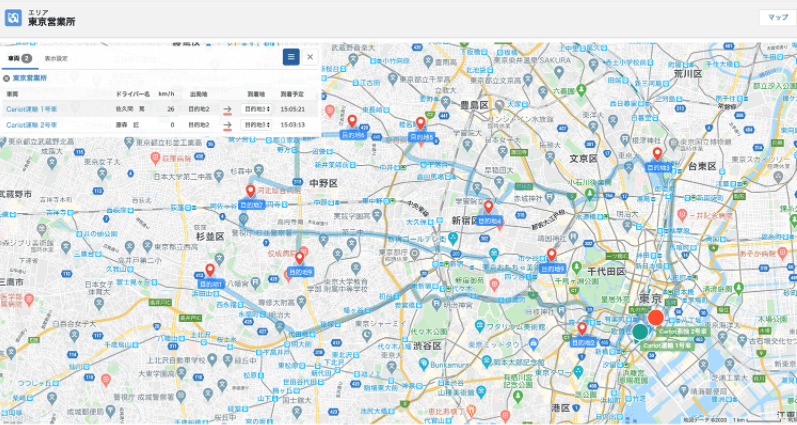
Task: Click the 小石川後楽園 park marker
Action: click(590, 194)
